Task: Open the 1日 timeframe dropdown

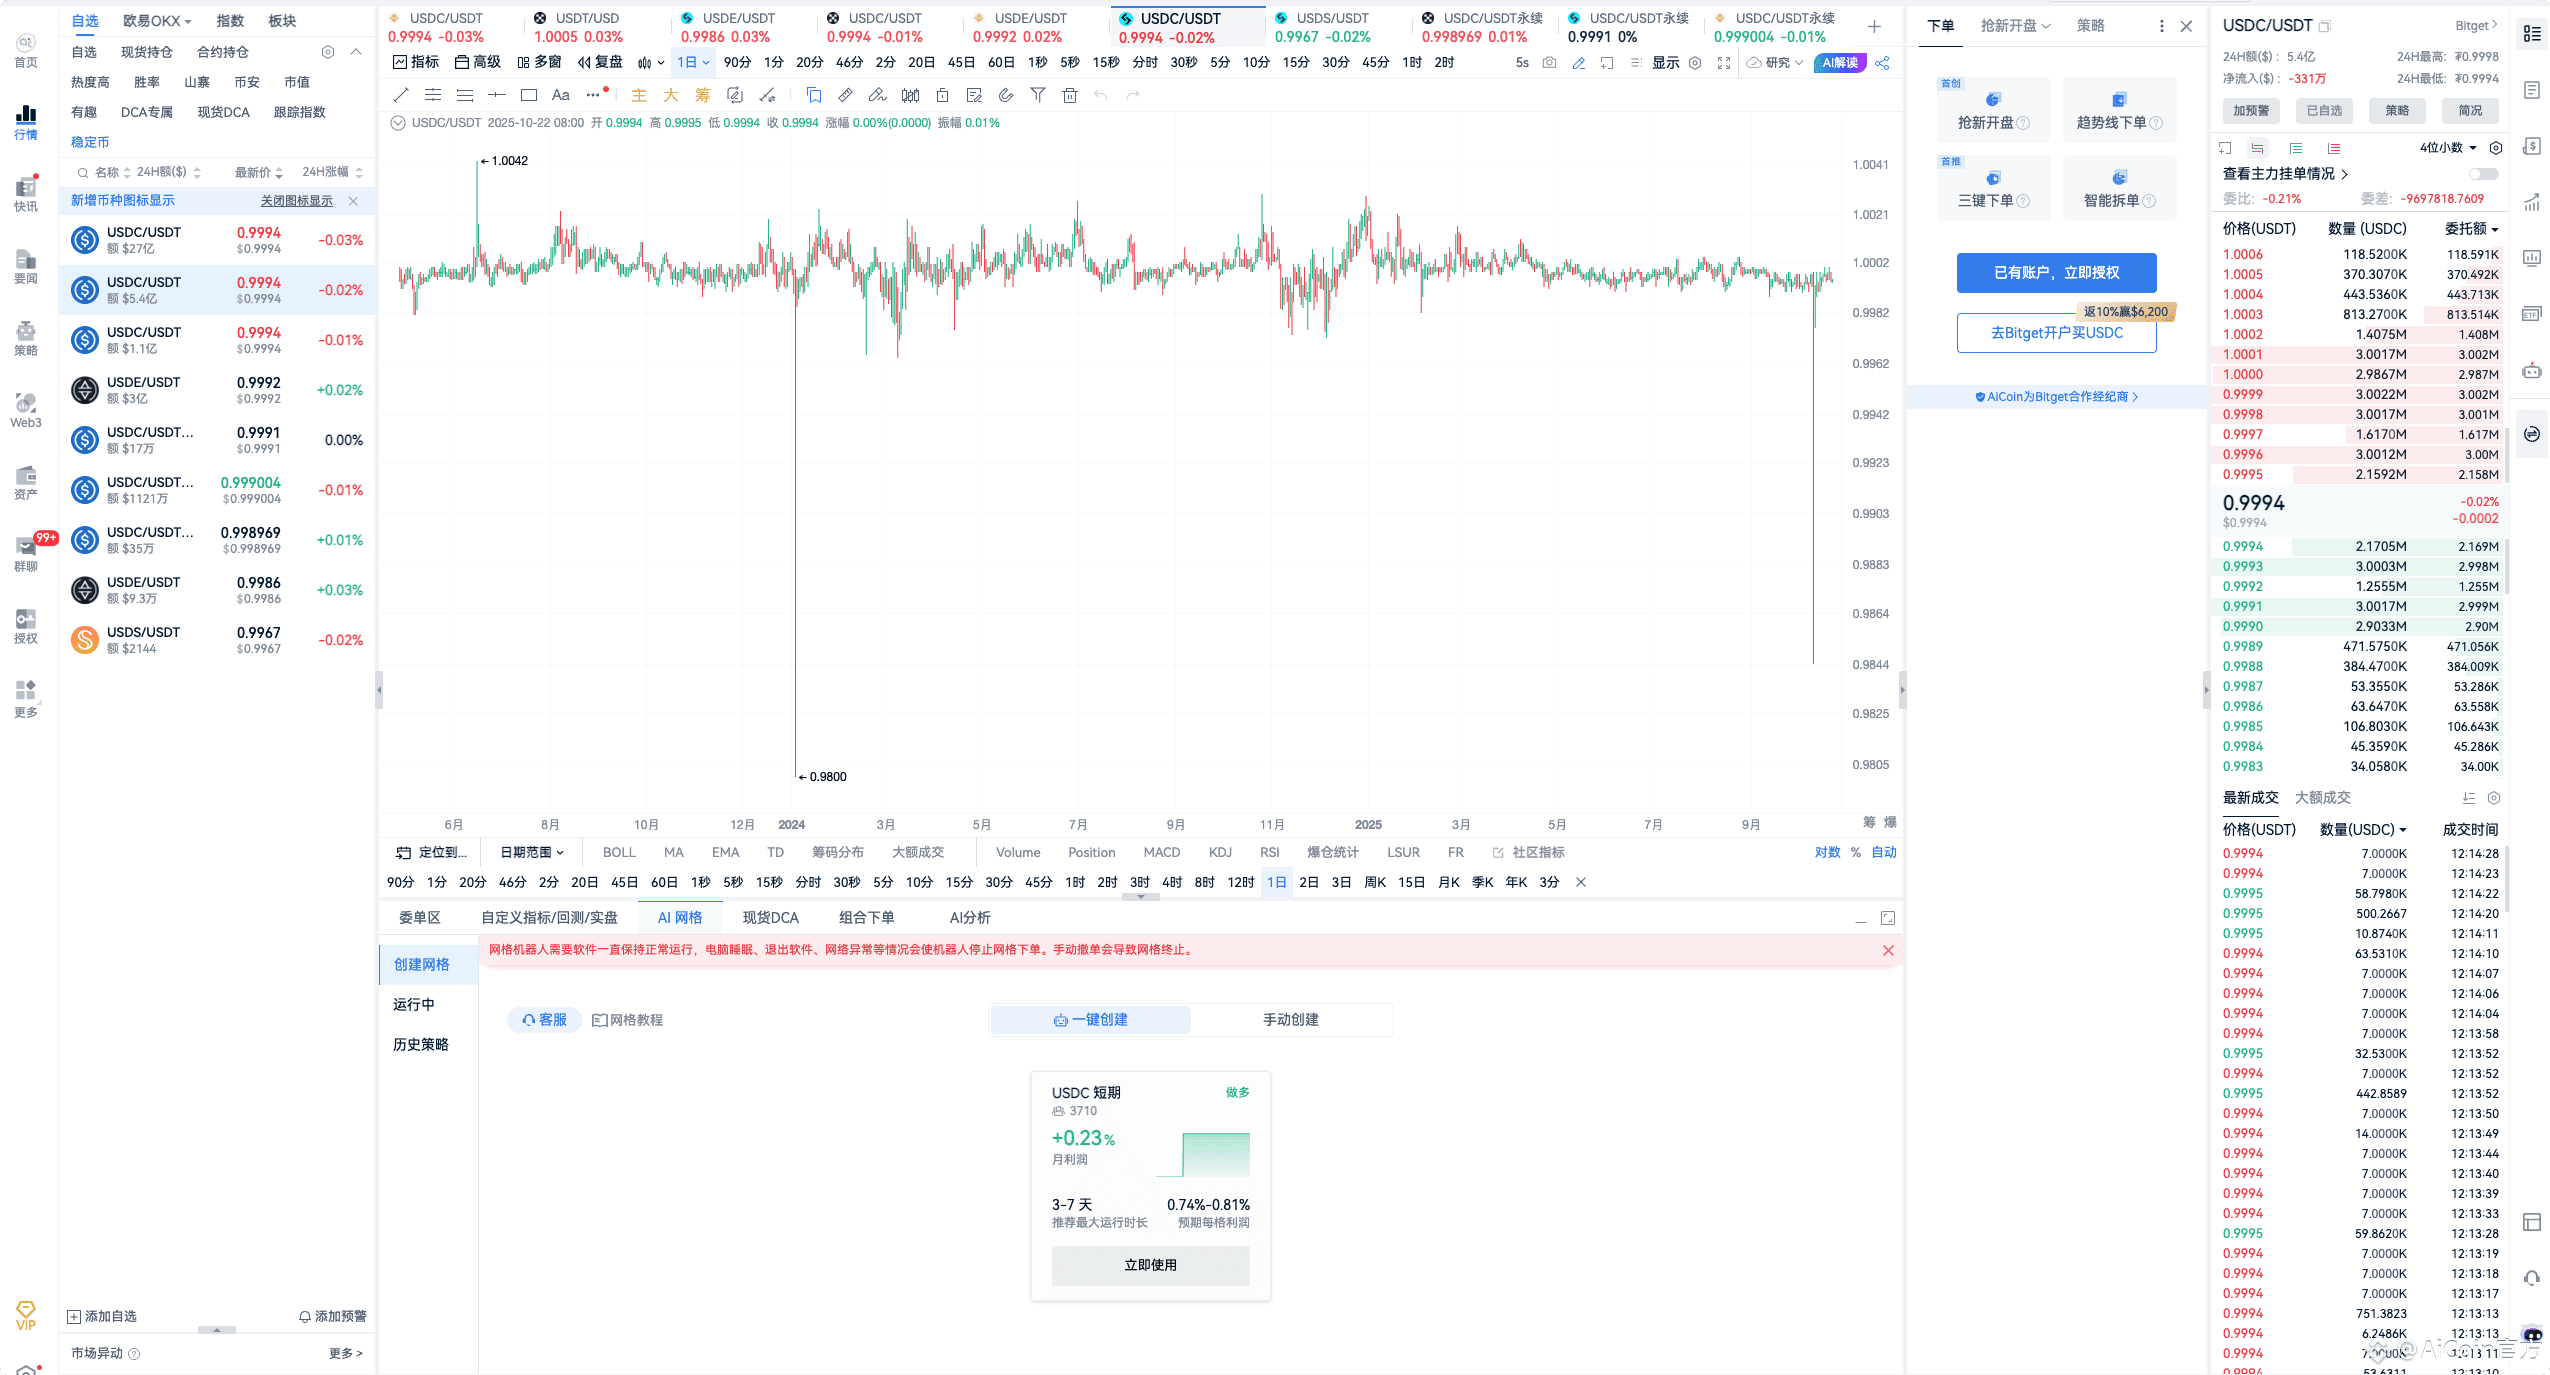Action: point(693,63)
